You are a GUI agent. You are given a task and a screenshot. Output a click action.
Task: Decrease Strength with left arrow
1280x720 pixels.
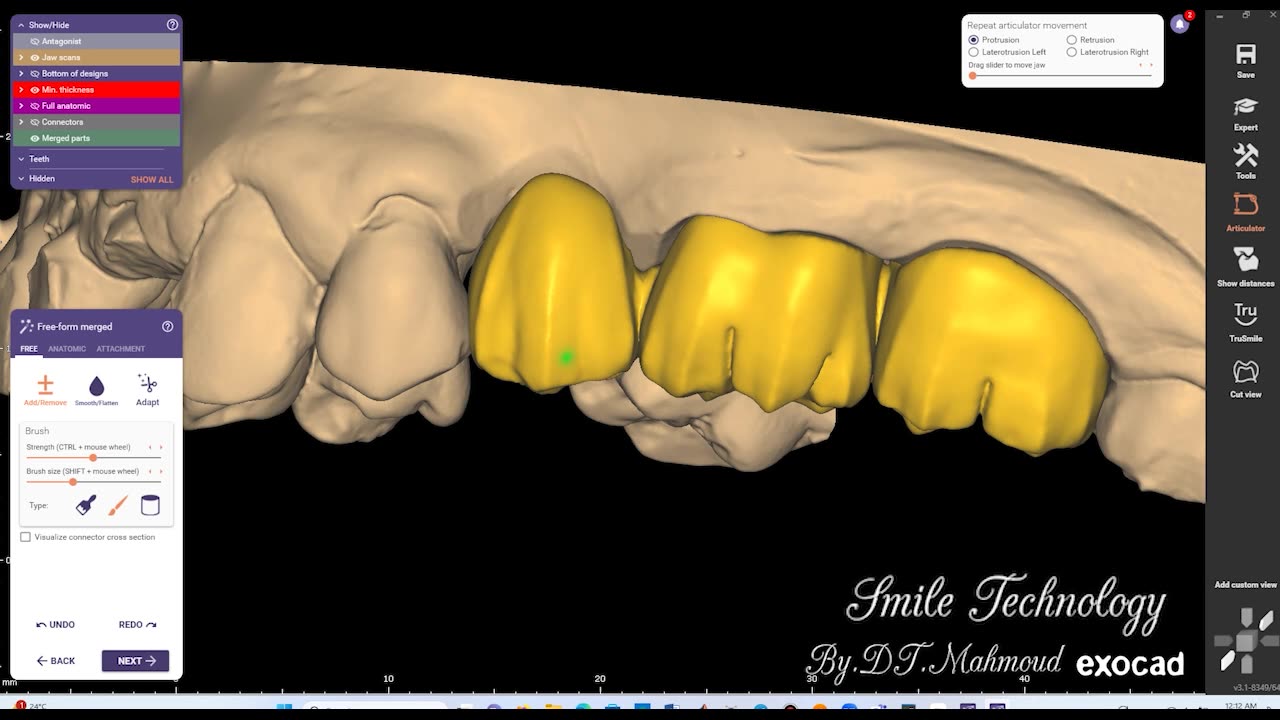150,447
